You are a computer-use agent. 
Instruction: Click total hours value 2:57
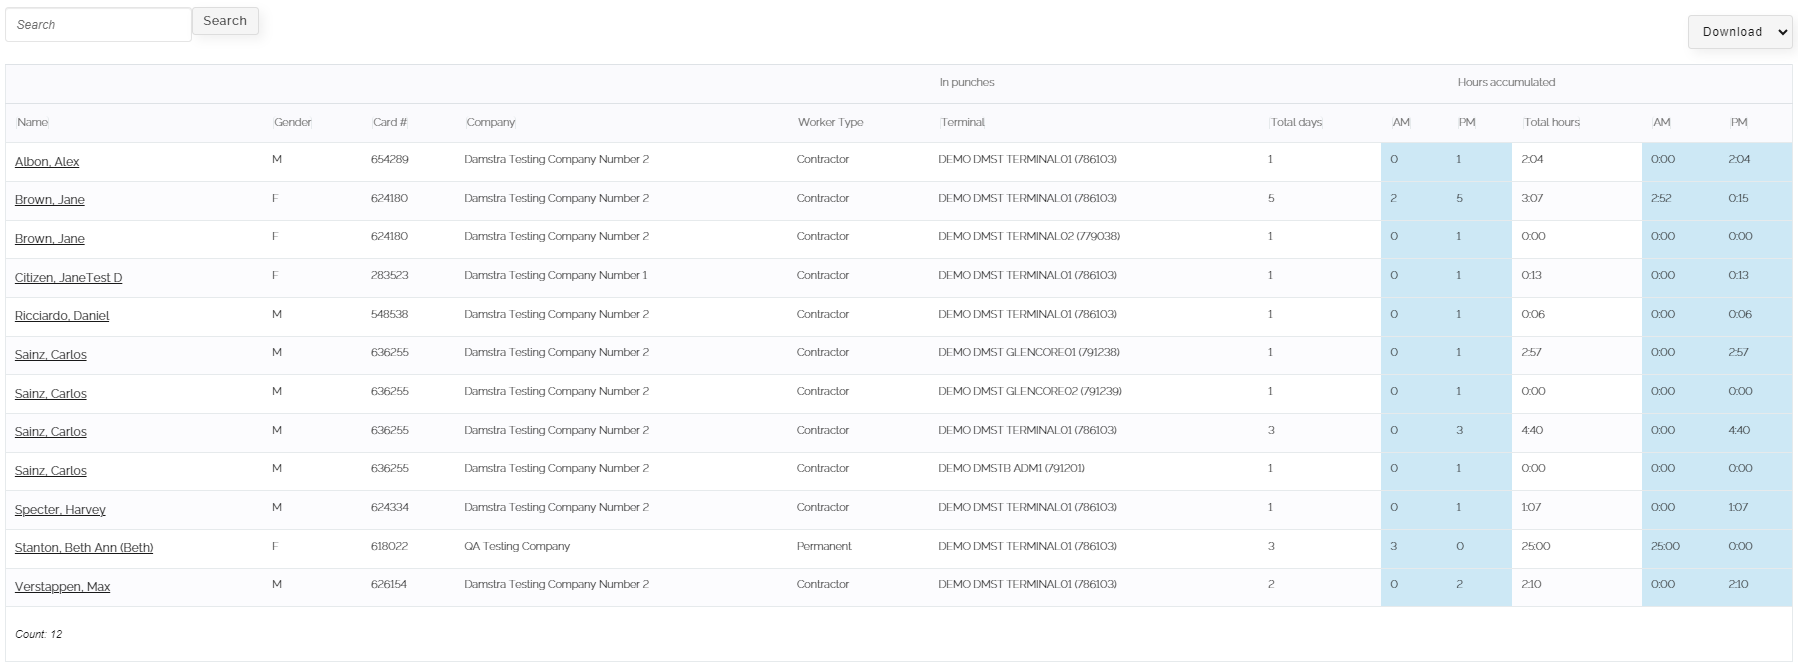coord(1532,352)
